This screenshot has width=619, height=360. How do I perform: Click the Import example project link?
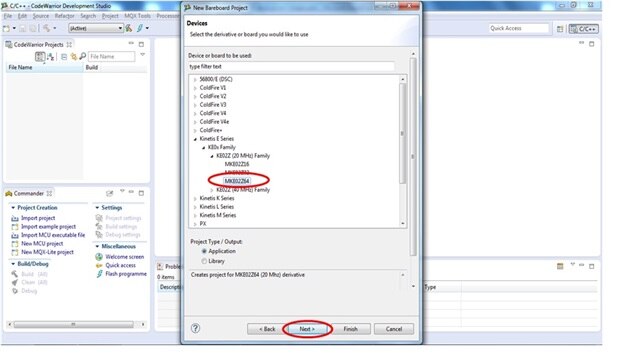[48, 227]
